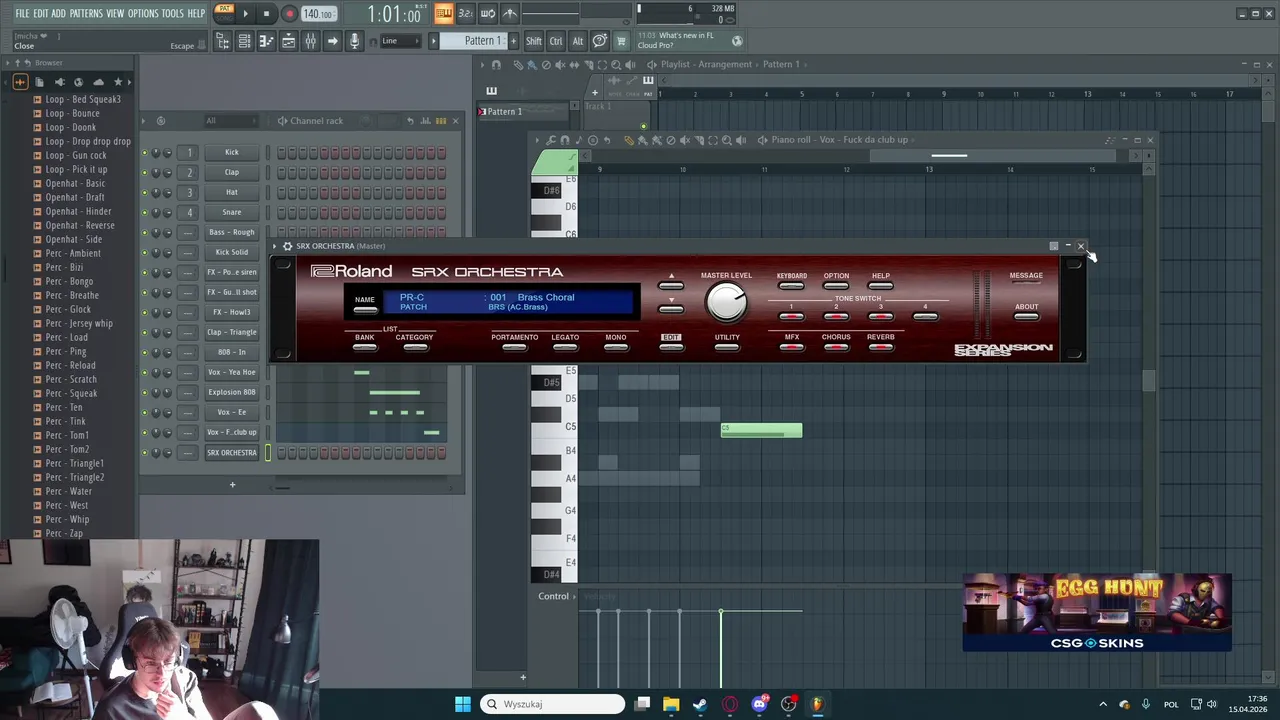Toggle PAT/SONG mode switch
The image size is (1280, 720).
point(225,13)
